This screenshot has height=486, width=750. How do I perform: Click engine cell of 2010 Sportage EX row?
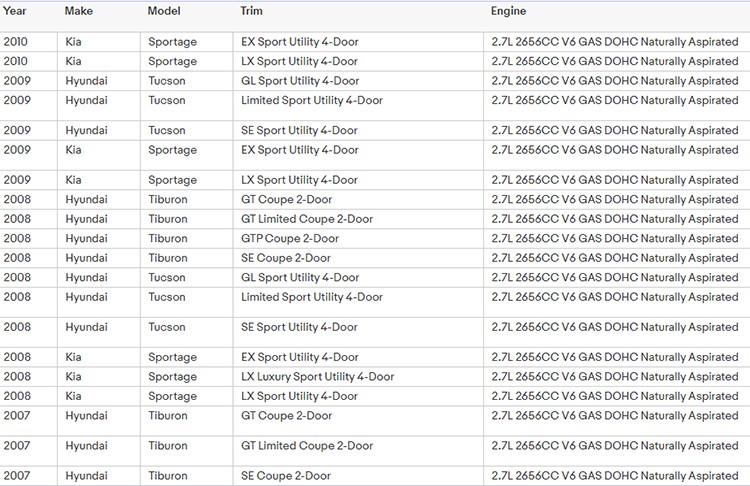point(615,42)
